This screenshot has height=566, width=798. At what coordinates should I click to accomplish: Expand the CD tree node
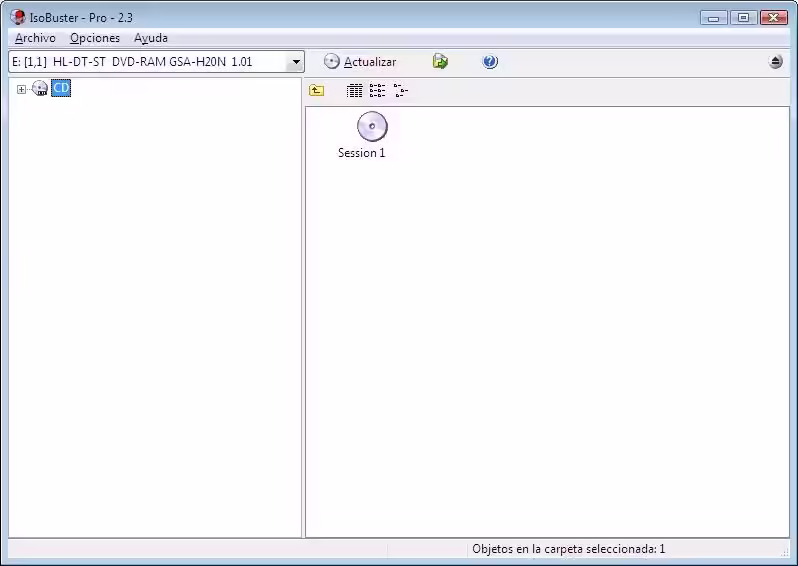coord(21,89)
